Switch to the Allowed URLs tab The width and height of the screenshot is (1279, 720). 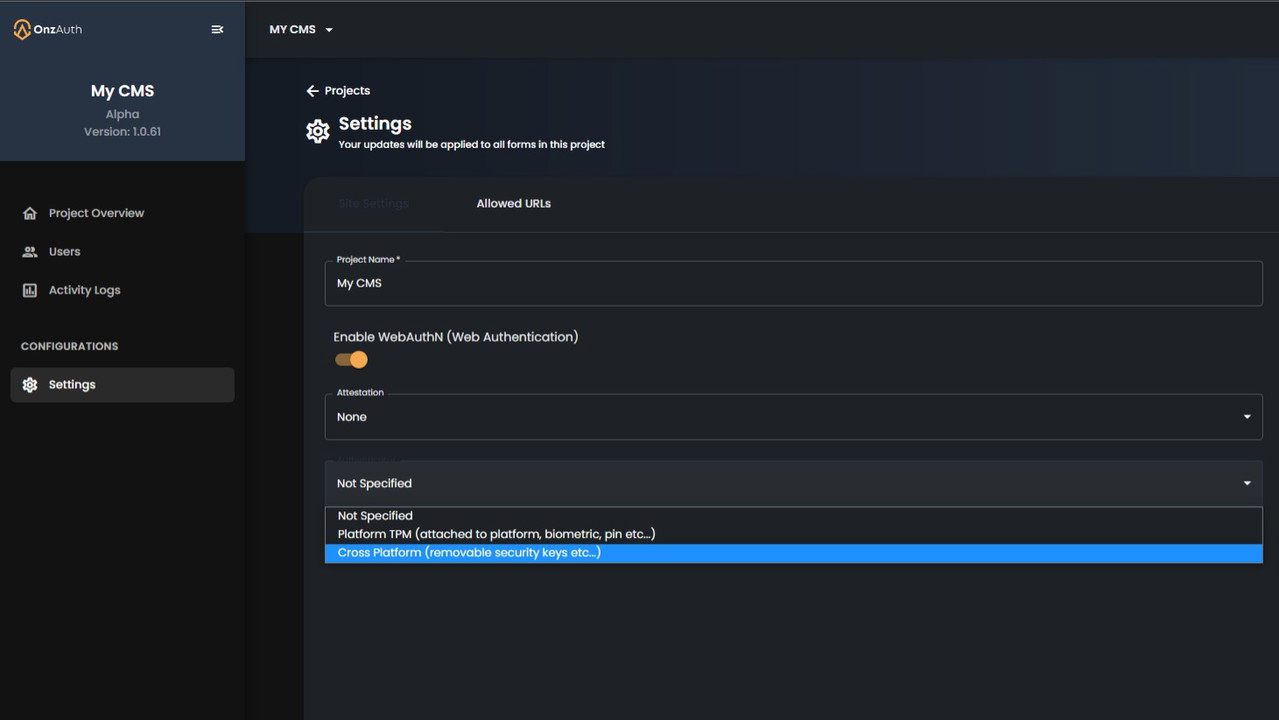coord(514,204)
